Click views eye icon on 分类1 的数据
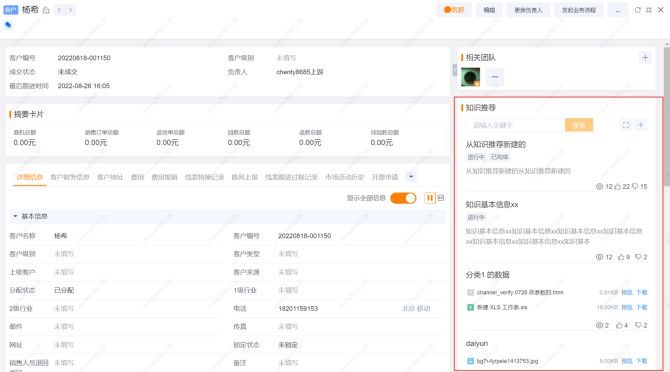 [x=599, y=325]
